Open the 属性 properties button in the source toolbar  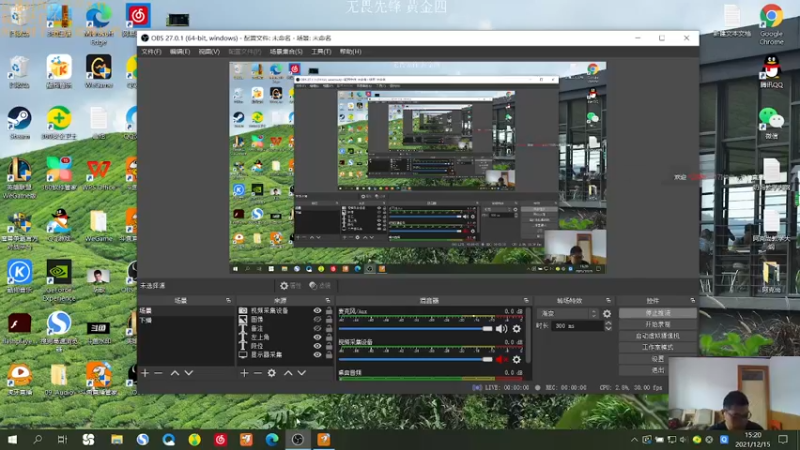(x=291, y=286)
